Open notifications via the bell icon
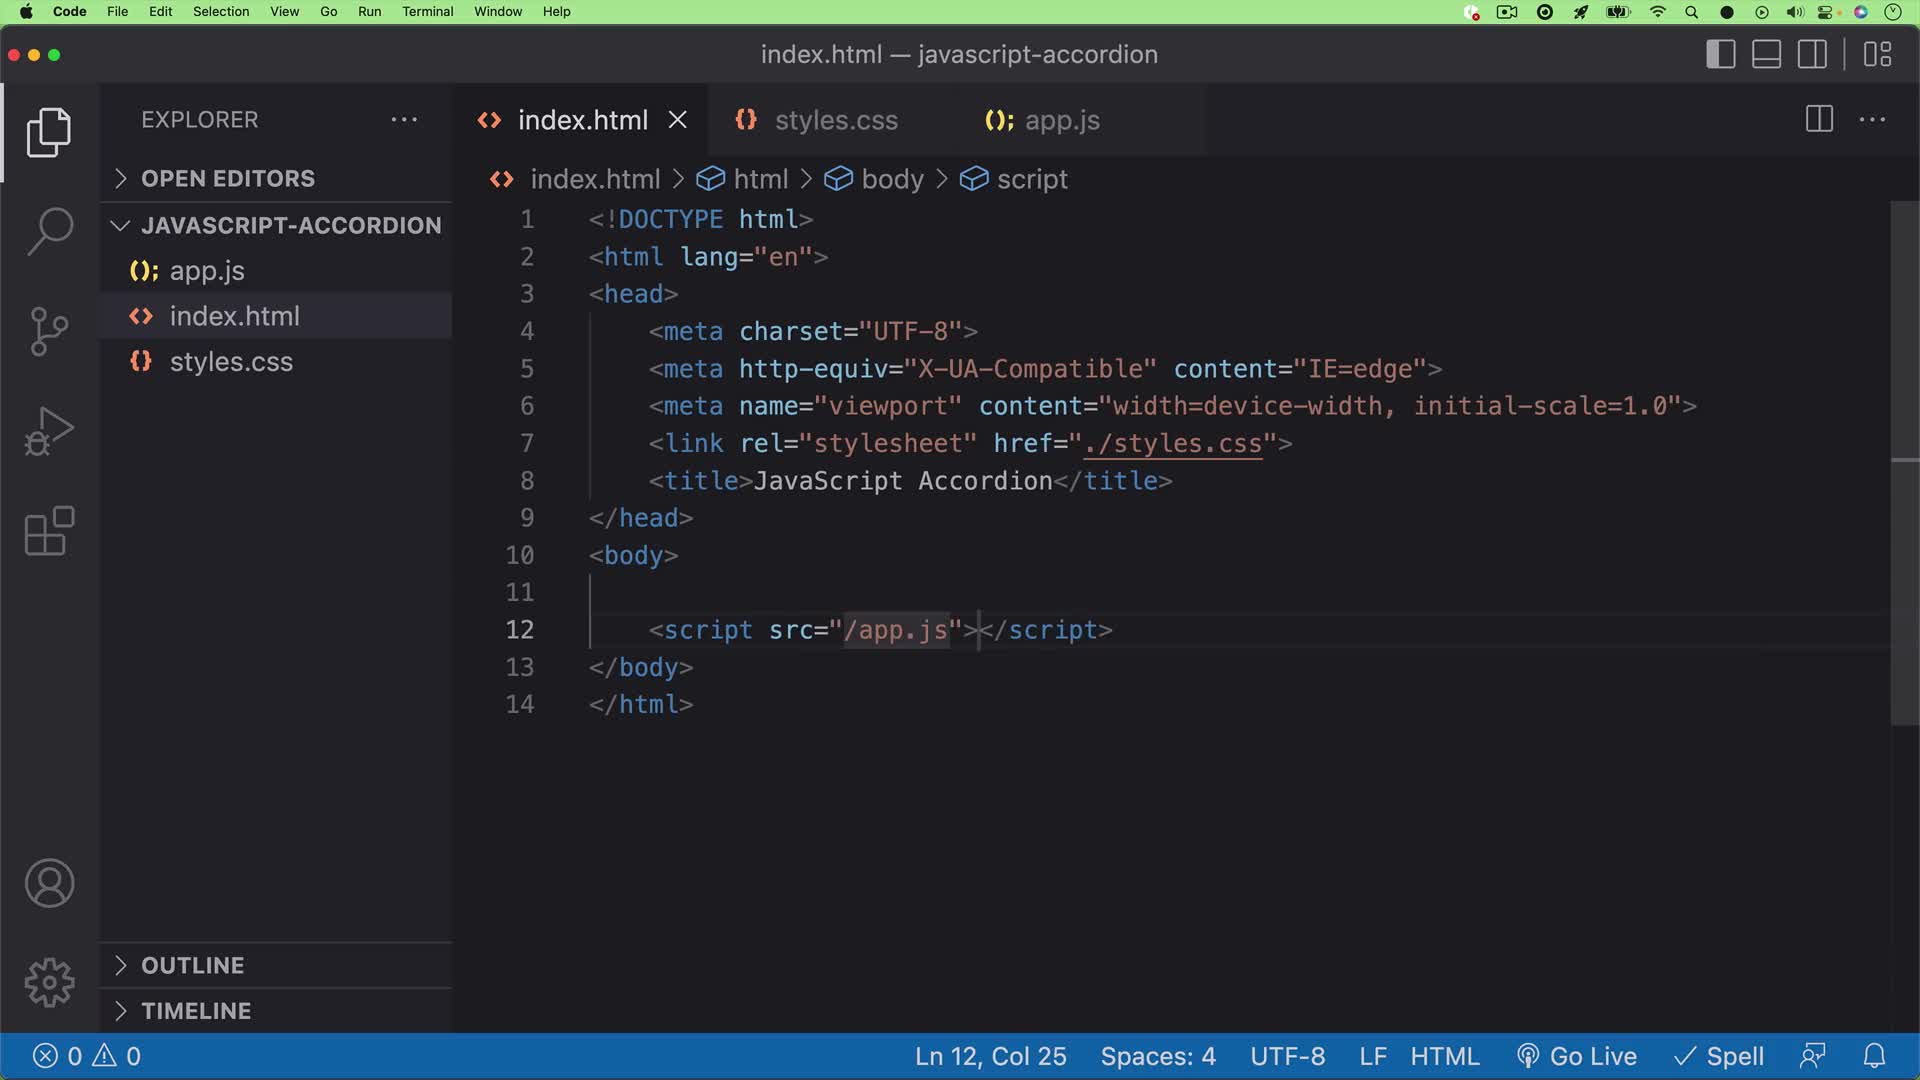Image resolution: width=1920 pixels, height=1080 pixels. tap(1875, 1055)
